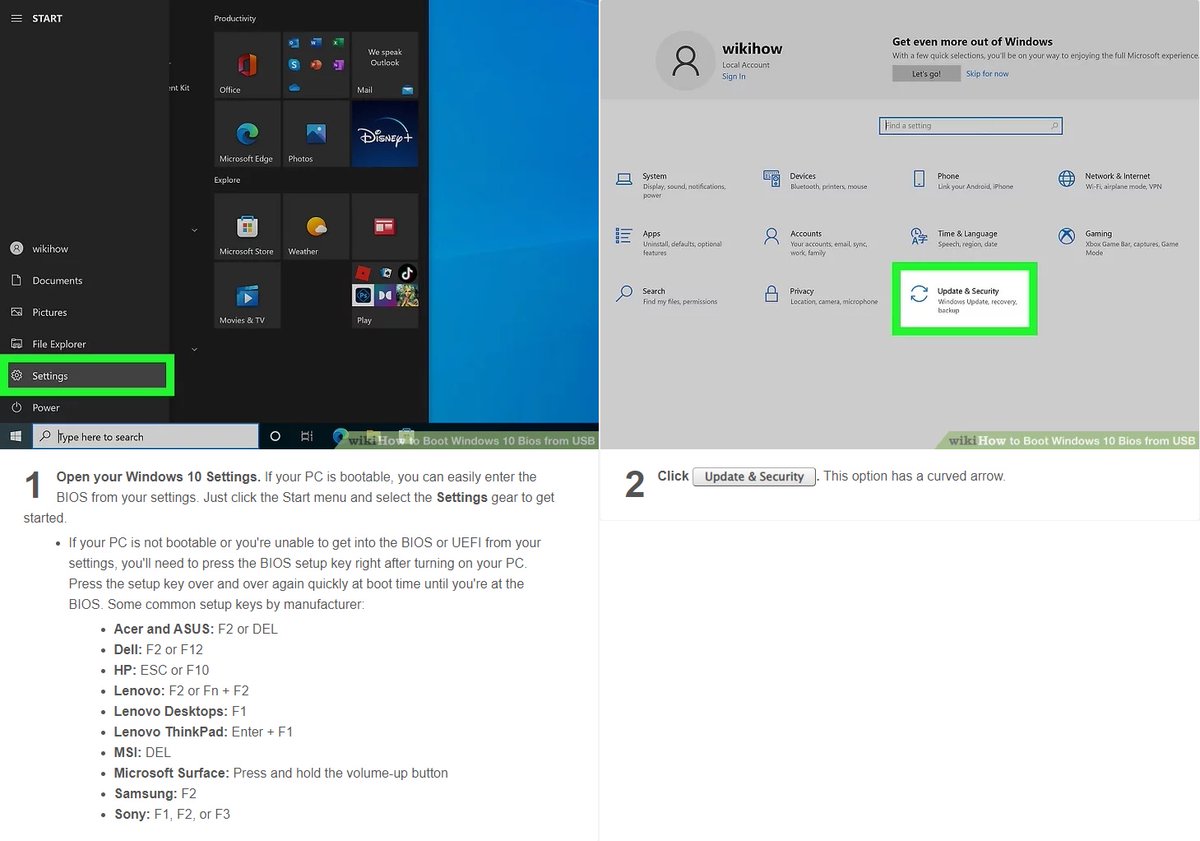Click the Skip for now link
Image resolution: width=1200 pixels, height=841 pixels.
tap(987, 73)
